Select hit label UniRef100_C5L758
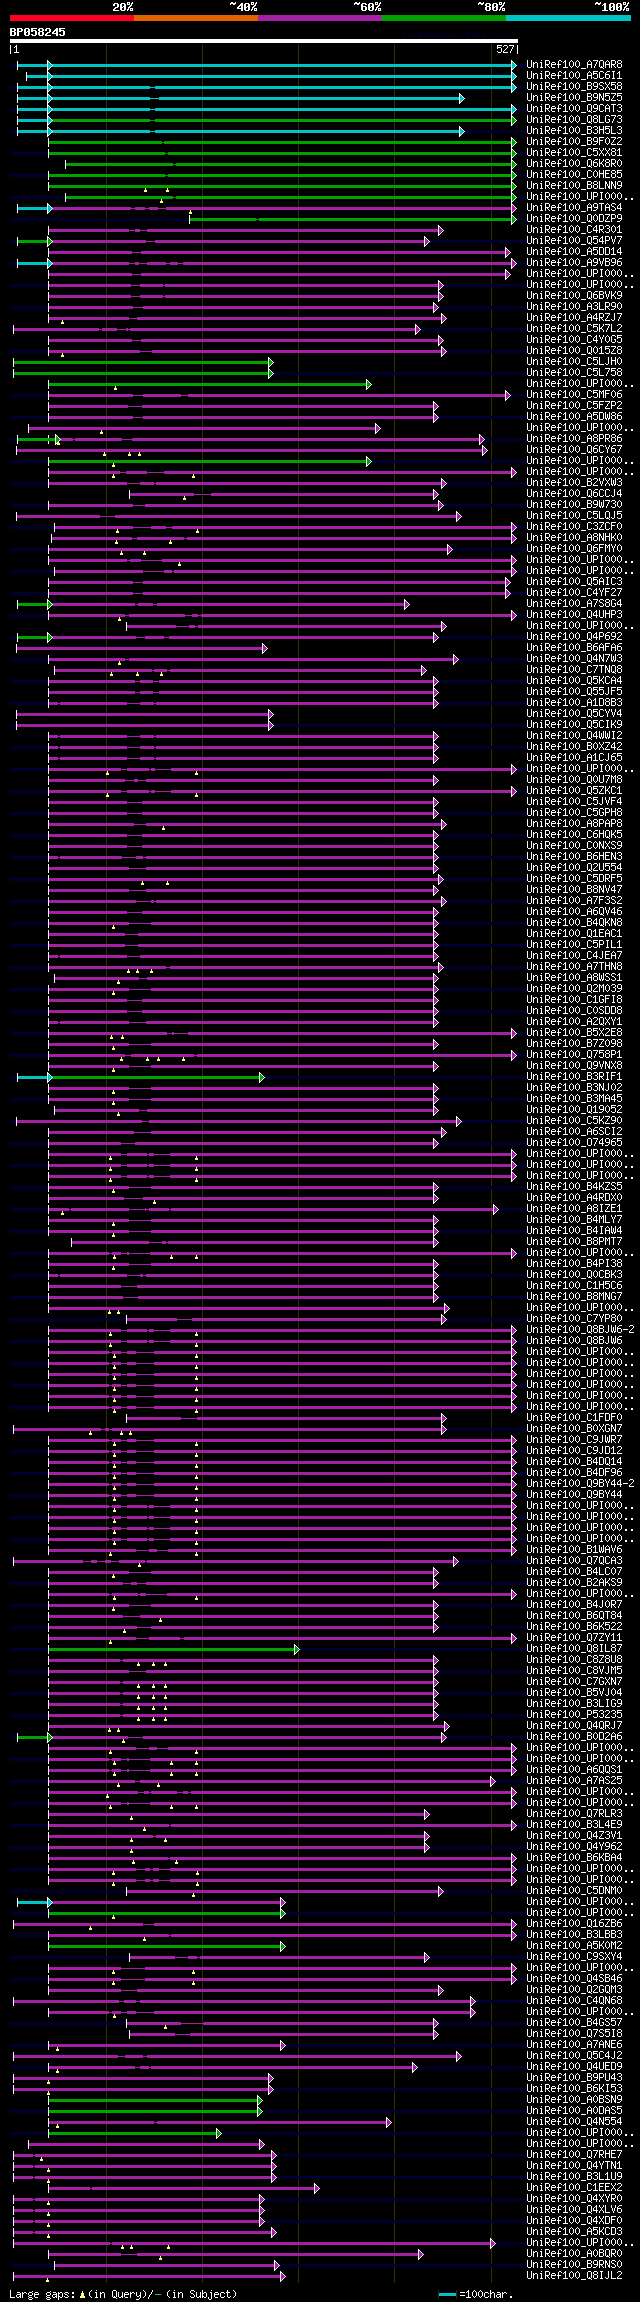640x2302 pixels. (574, 372)
